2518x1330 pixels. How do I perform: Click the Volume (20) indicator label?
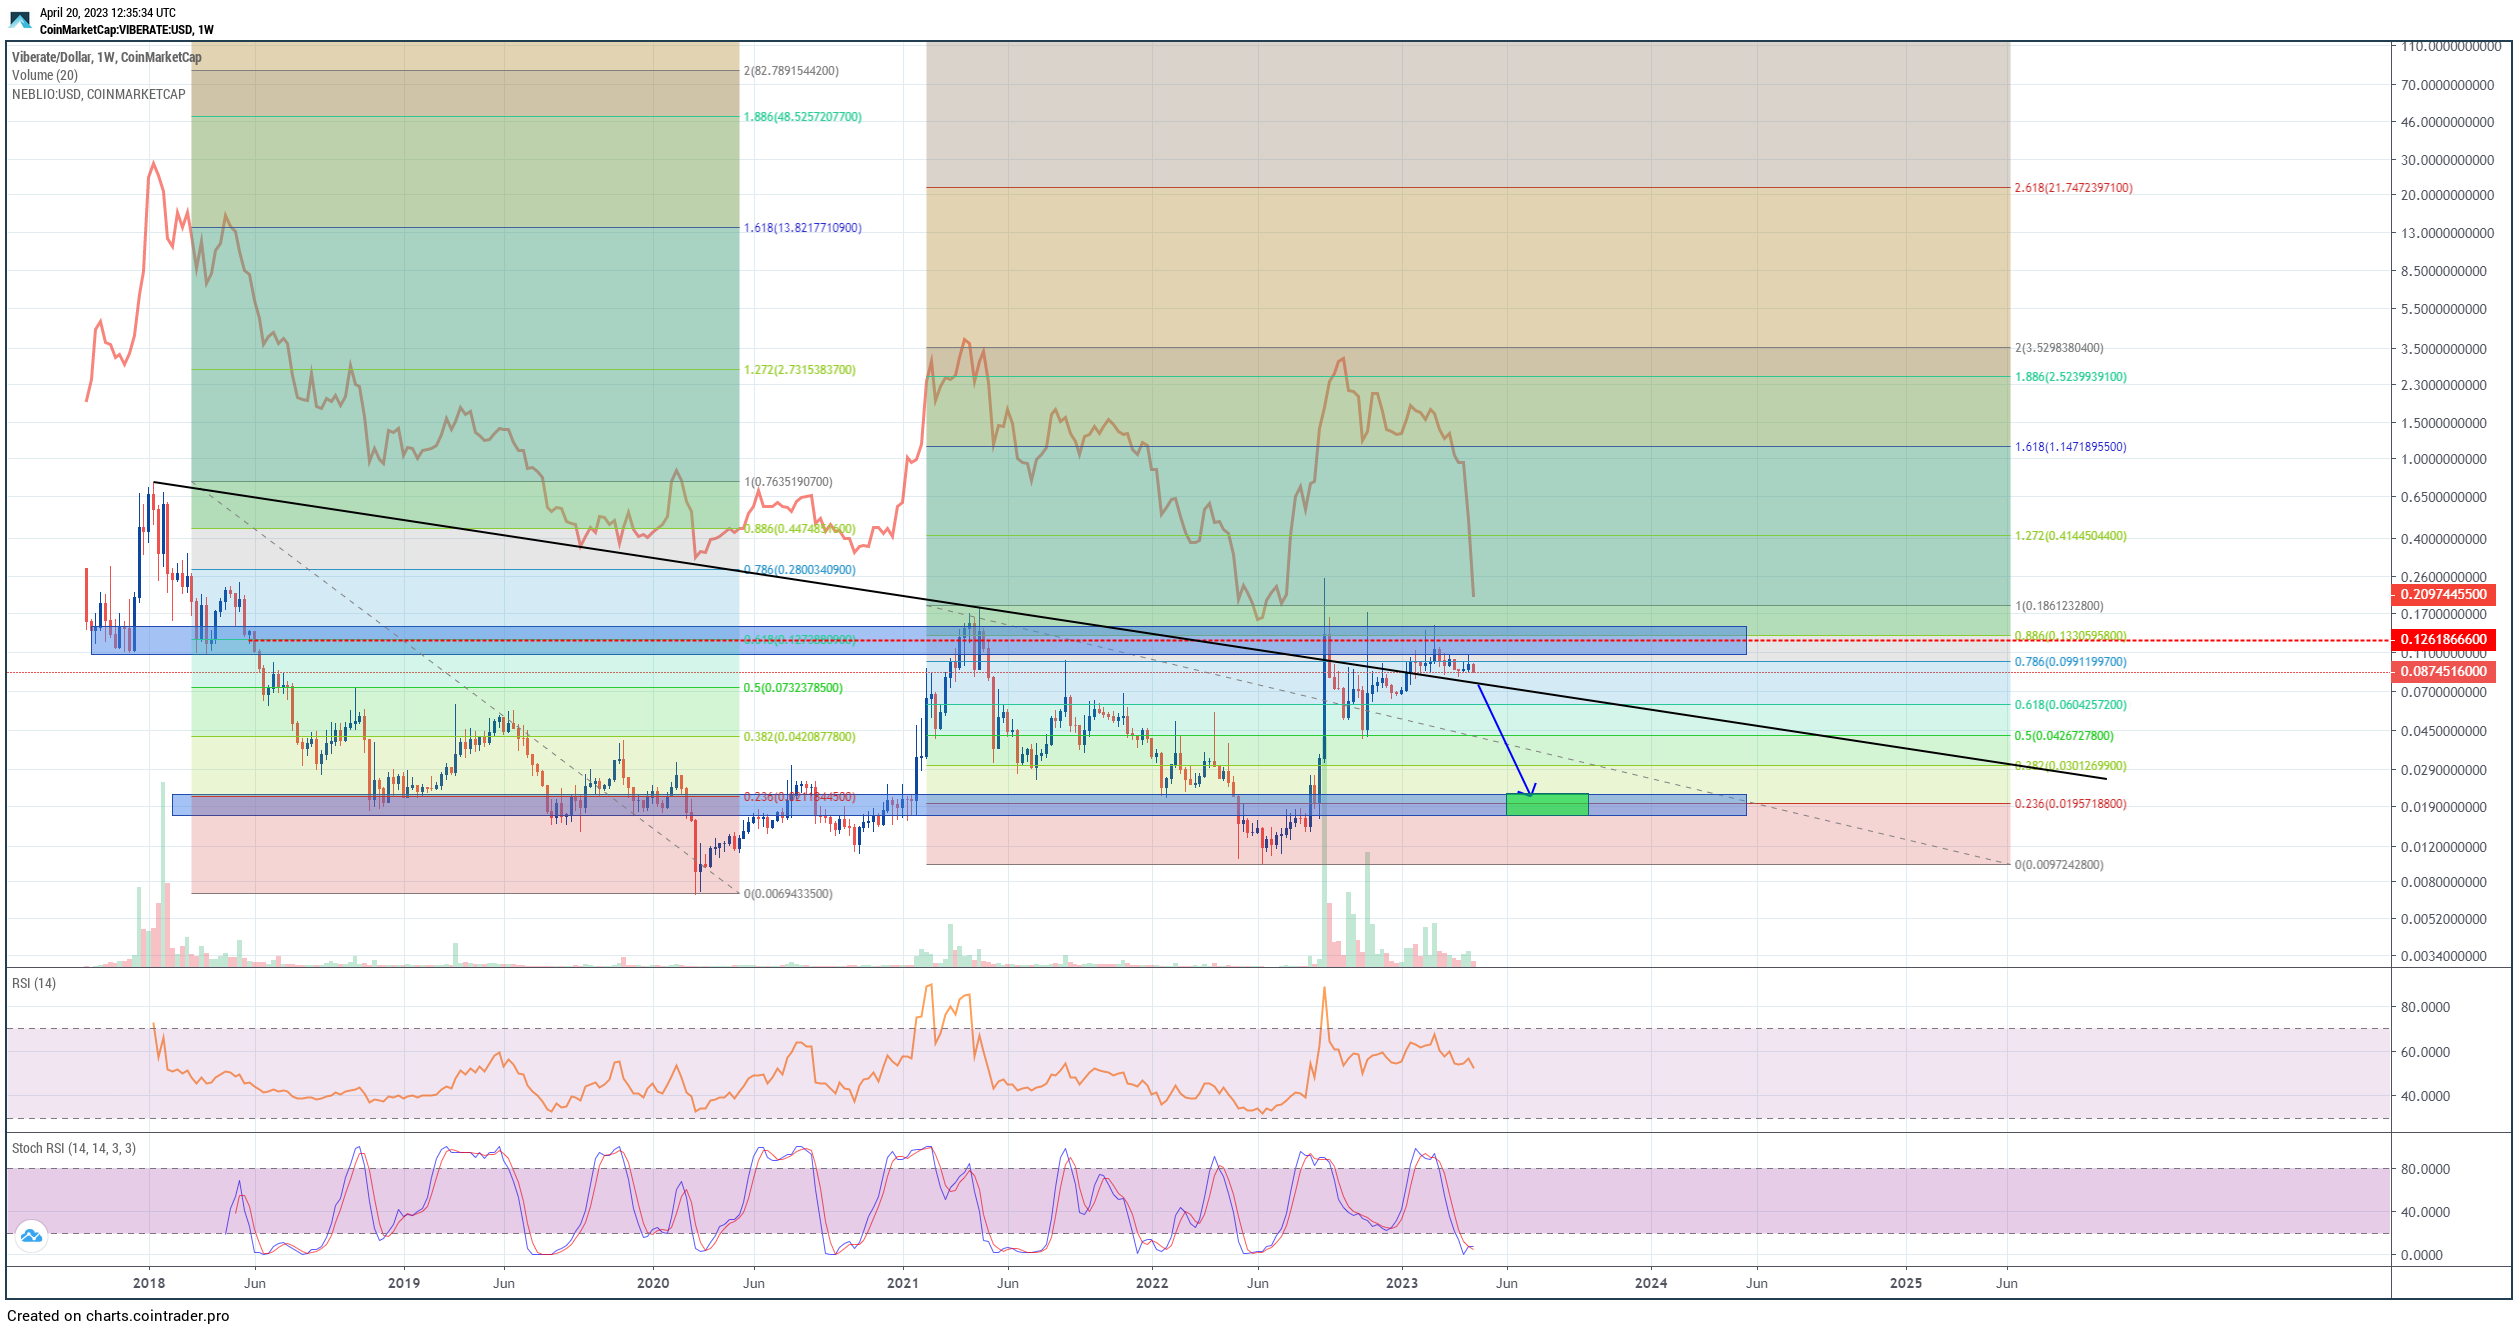click(x=45, y=76)
